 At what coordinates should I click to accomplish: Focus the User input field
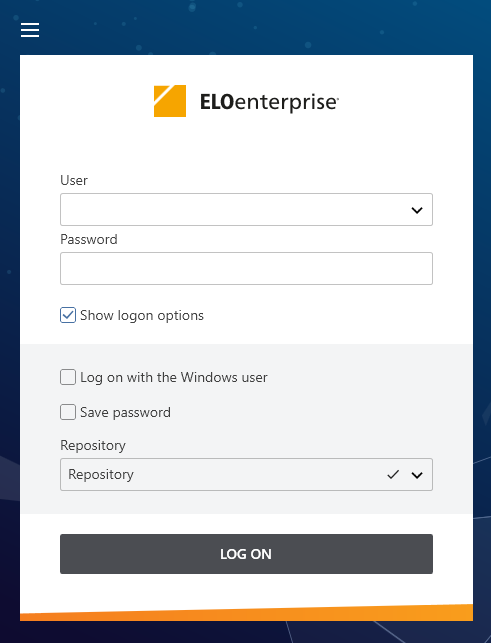(x=246, y=210)
